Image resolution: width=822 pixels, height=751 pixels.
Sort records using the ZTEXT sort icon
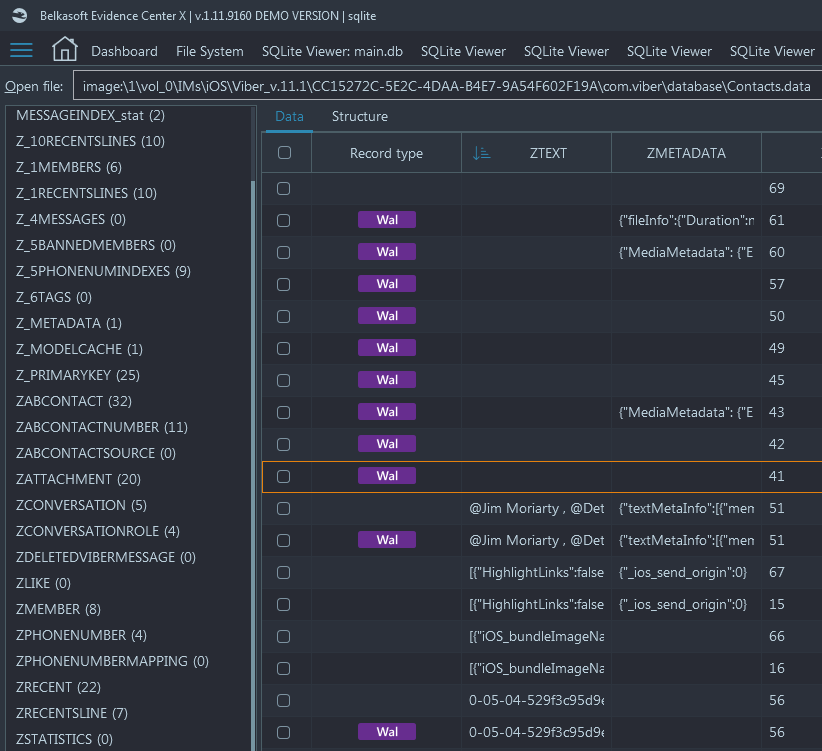point(481,152)
